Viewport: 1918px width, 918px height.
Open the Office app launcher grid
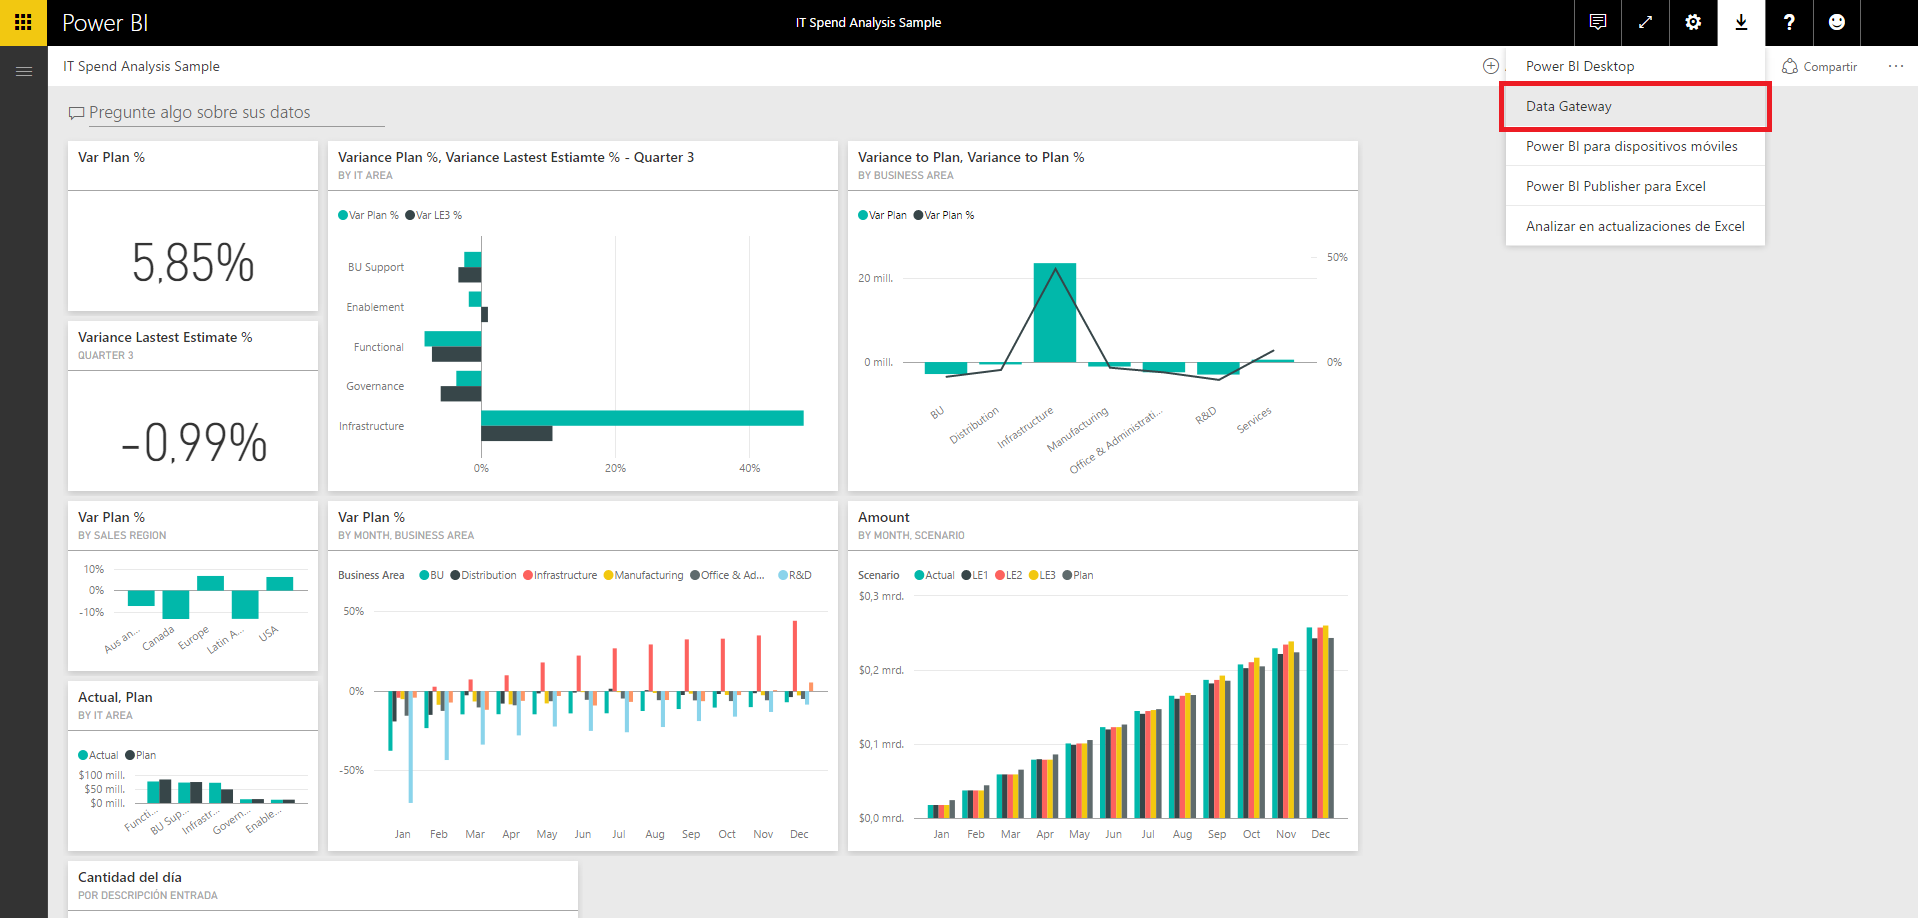click(x=22, y=22)
